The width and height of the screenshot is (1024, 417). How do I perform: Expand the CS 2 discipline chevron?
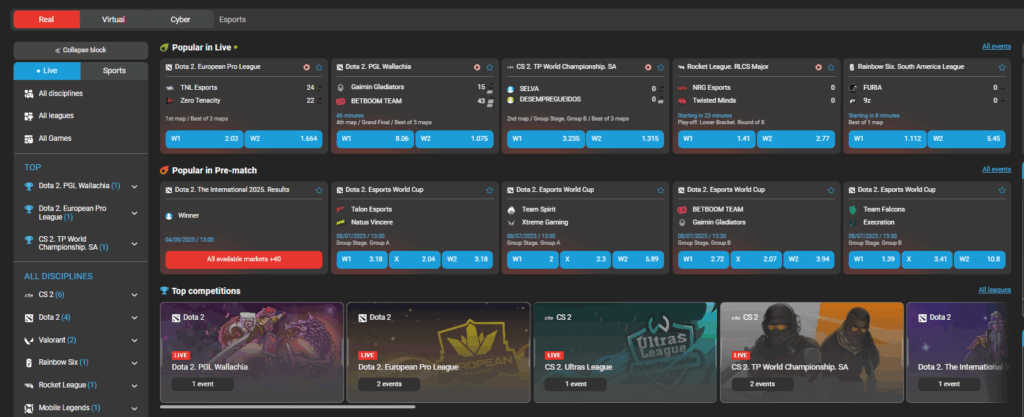[x=135, y=295]
